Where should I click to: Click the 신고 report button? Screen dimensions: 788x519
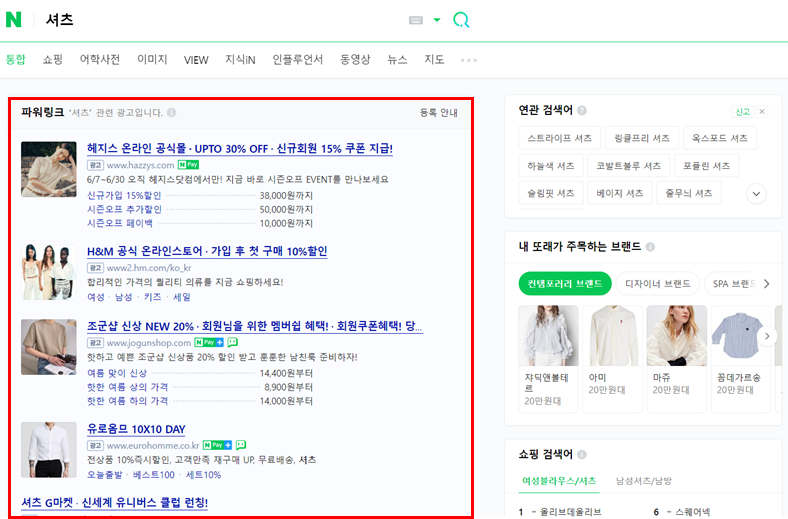[742, 112]
